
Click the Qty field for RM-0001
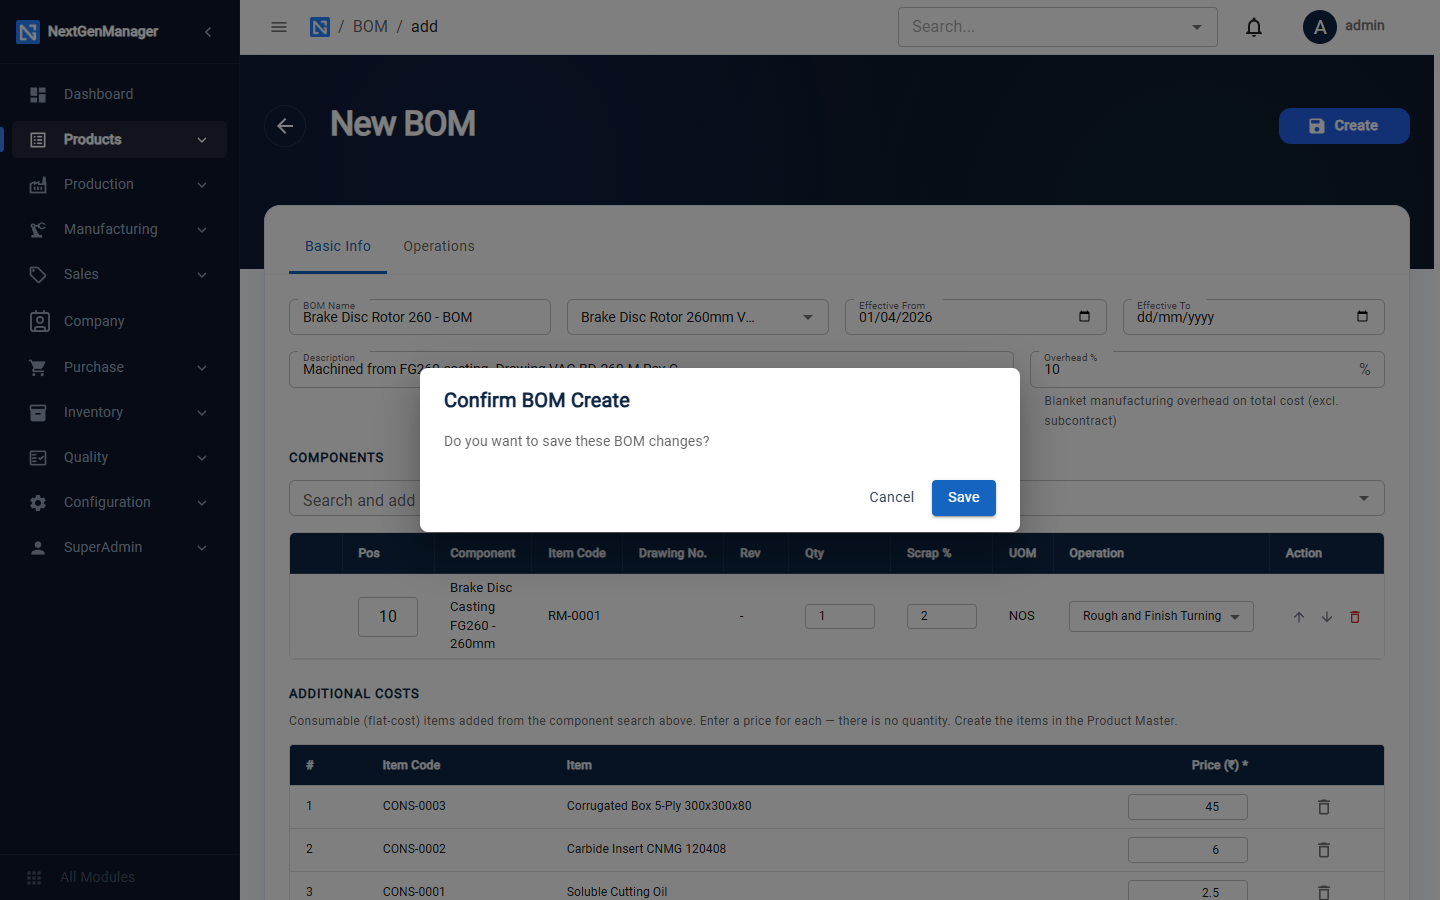tap(840, 616)
